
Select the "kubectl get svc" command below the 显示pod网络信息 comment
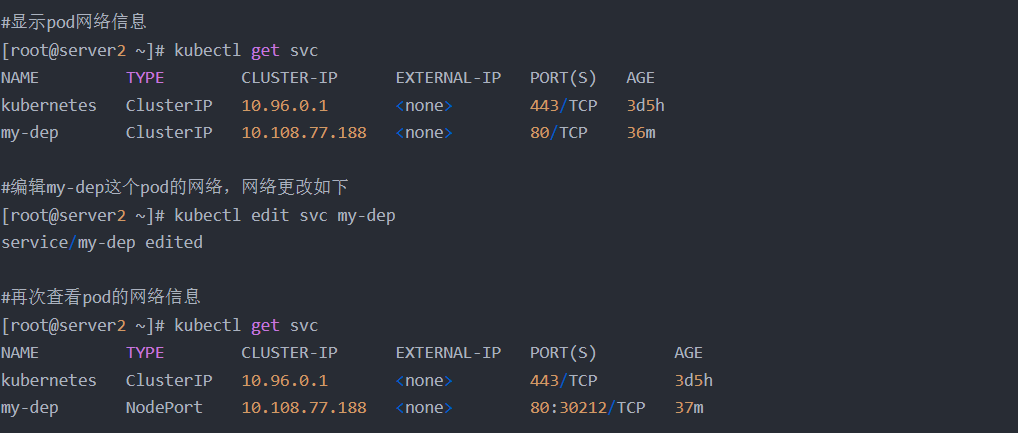pos(246,51)
